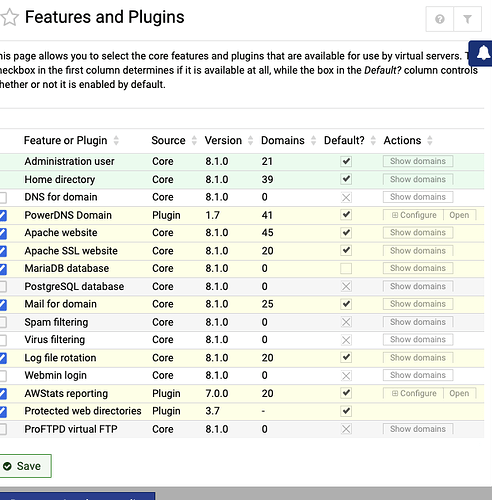The image size is (492, 500).
Task: Sort by Actions column arrows
Action: 430,140
